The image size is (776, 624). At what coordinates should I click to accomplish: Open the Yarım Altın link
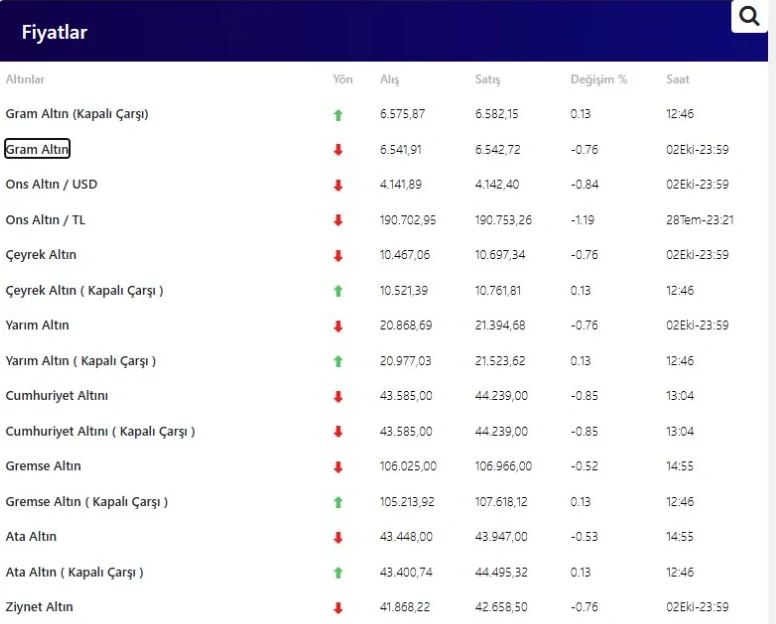pos(37,325)
